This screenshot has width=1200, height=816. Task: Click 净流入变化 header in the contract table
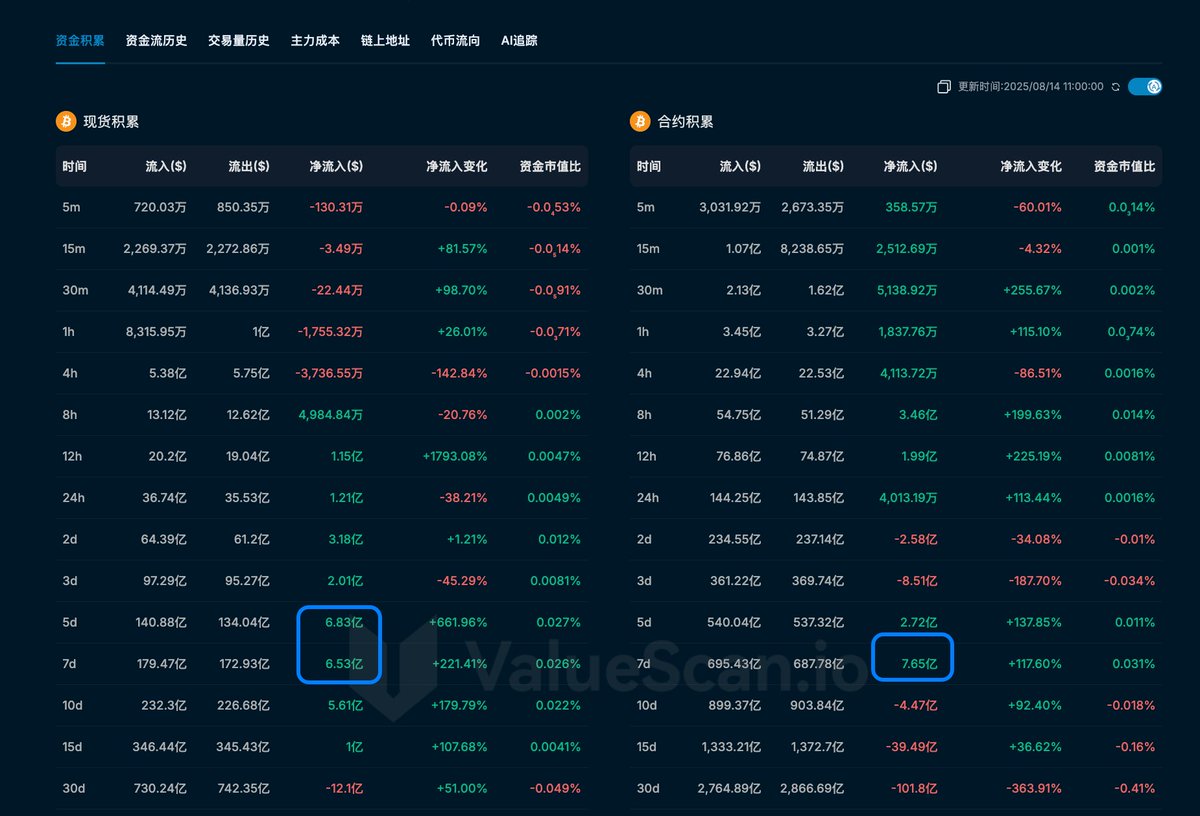coord(1031,167)
